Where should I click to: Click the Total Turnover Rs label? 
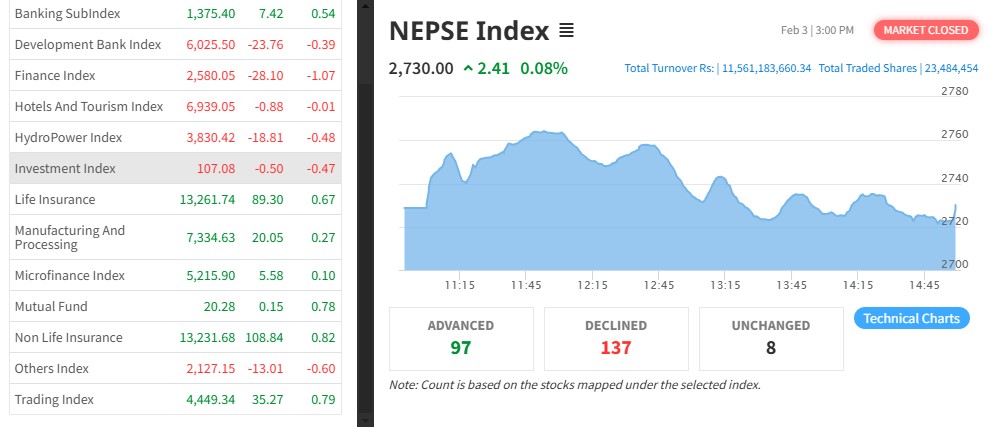[x=669, y=68]
